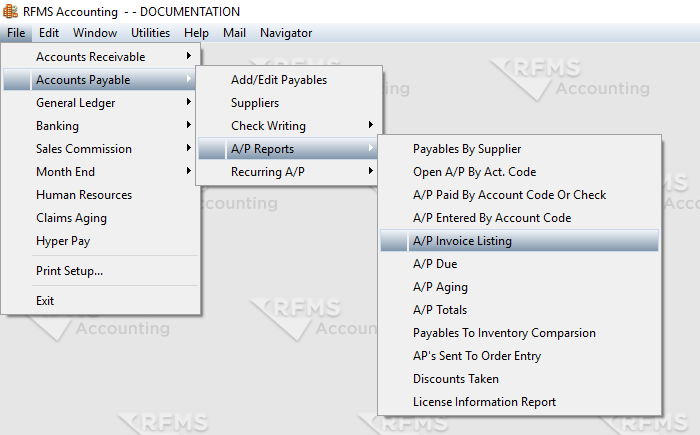This screenshot has width=700, height=435.
Task: Select Accounts Payable in File menu
Action: (x=101, y=80)
